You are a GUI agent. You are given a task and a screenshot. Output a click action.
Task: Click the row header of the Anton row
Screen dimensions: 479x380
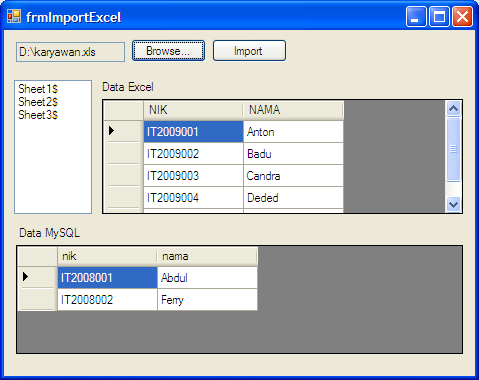click(x=123, y=132)
